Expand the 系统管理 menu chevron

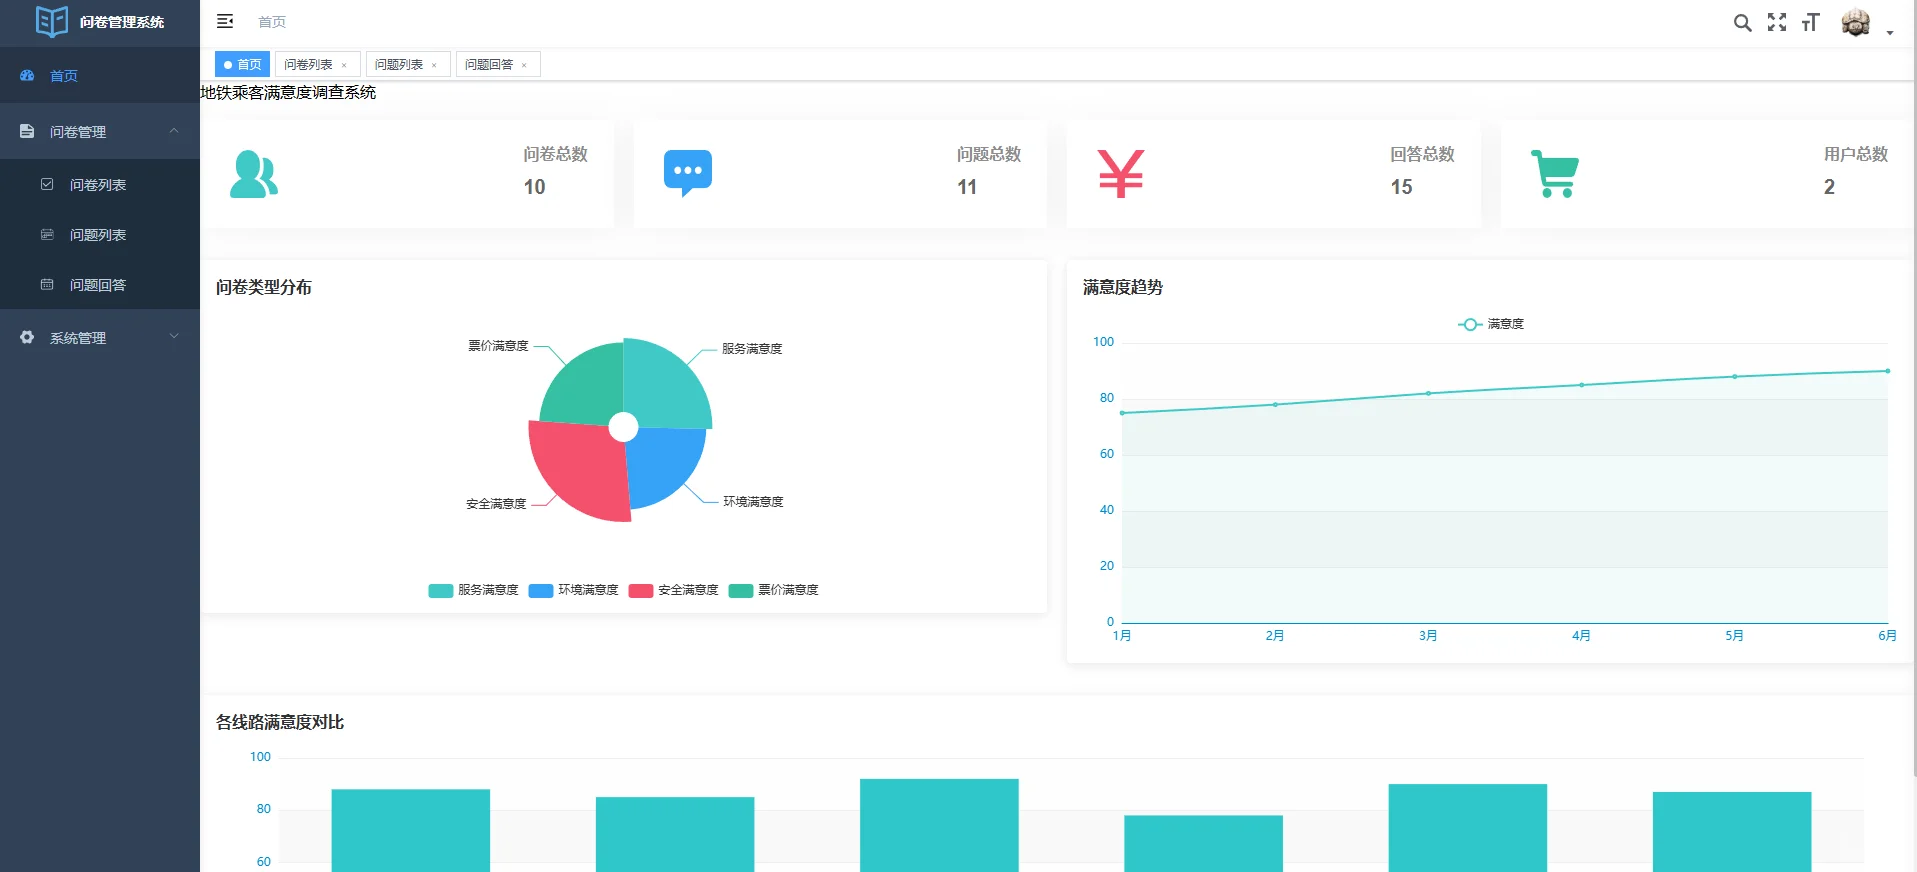point(174,337)
